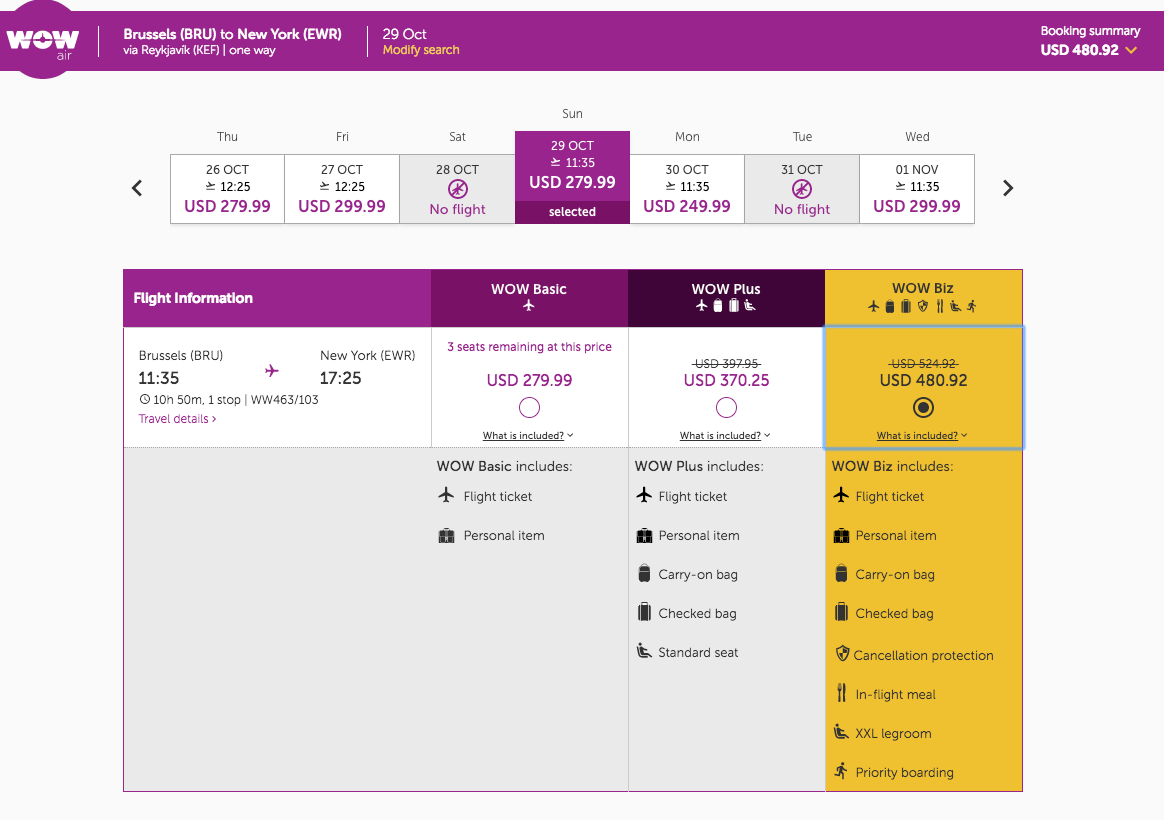Screen dimensions: 1164x820
Task: Go to next dates with right arrow
Action: (1007, 188)
